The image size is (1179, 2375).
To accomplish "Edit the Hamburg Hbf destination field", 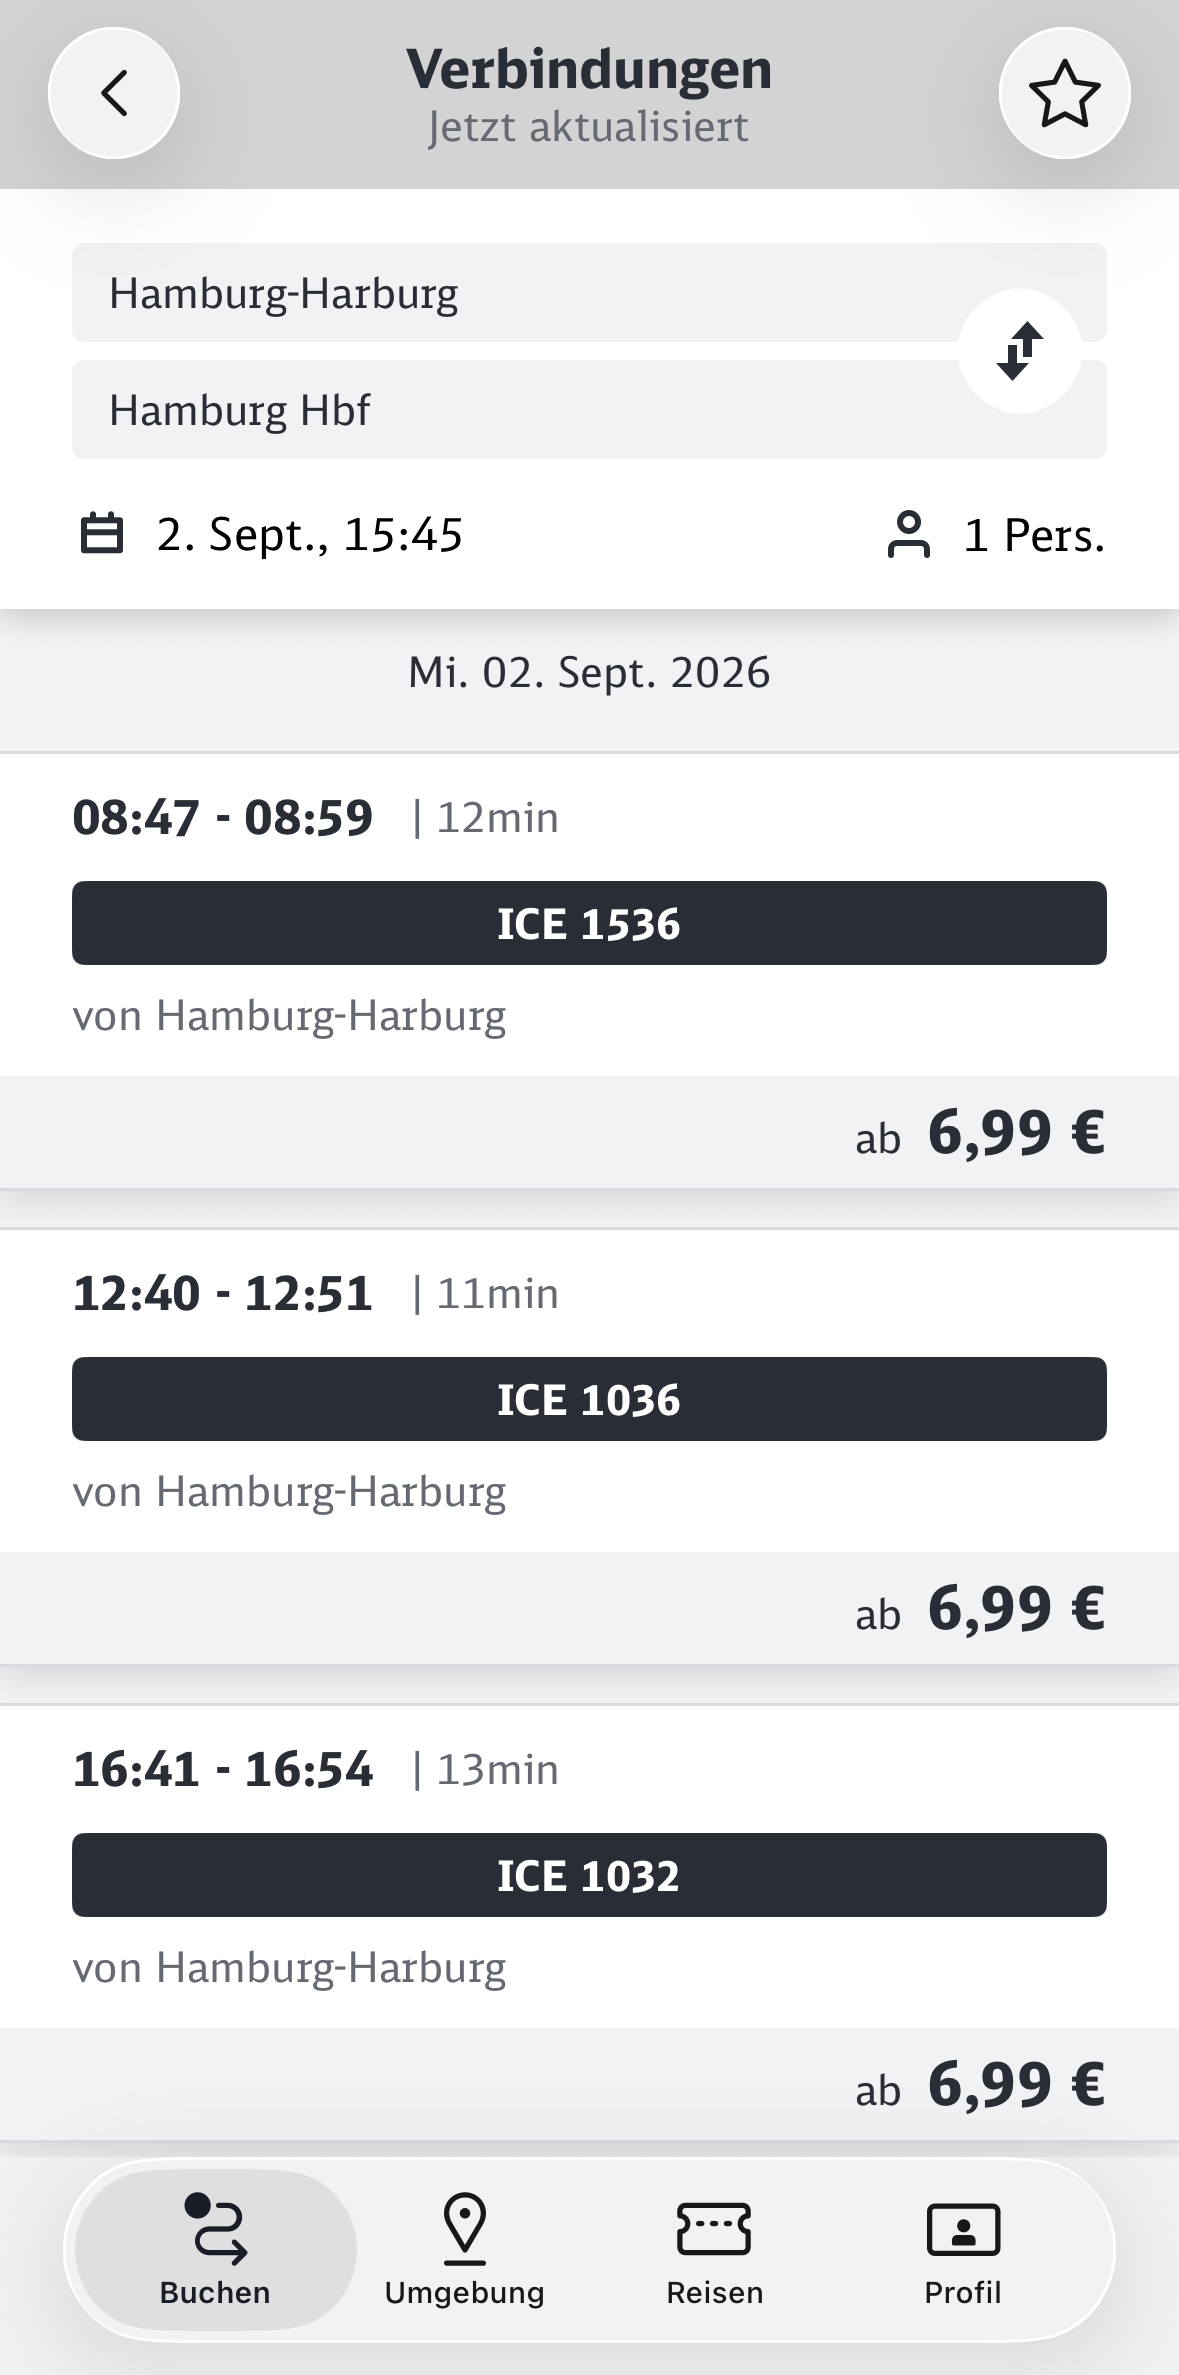I will click(x=589, y=410).
